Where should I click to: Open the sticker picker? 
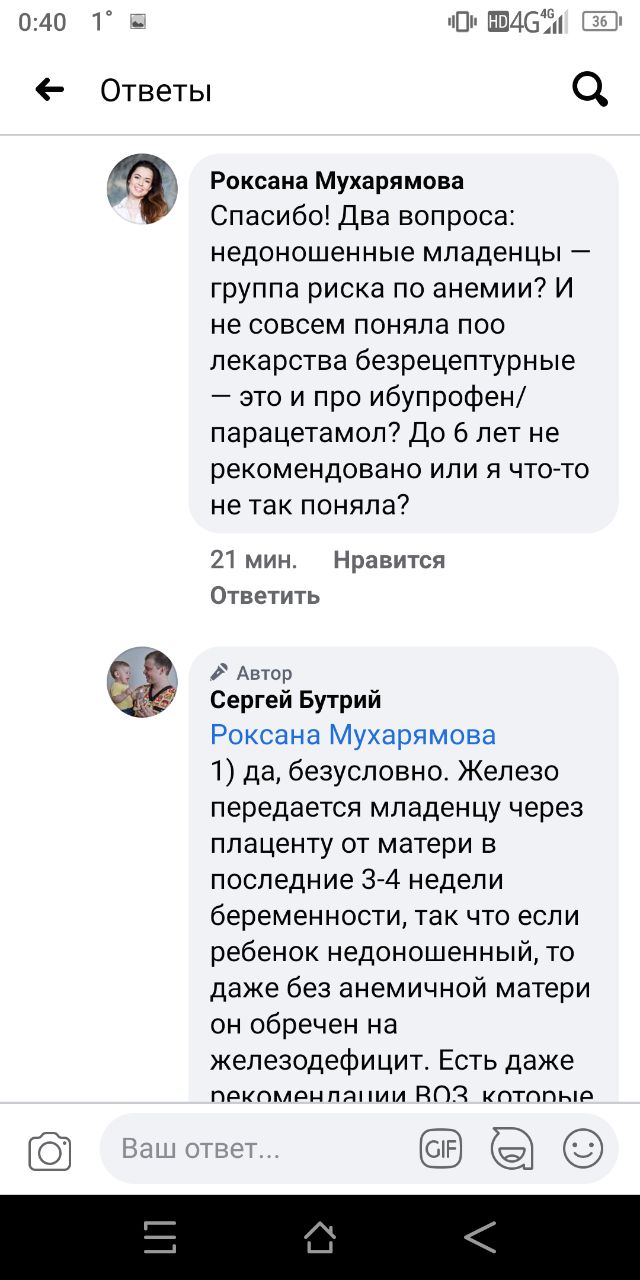point(512,1149)
